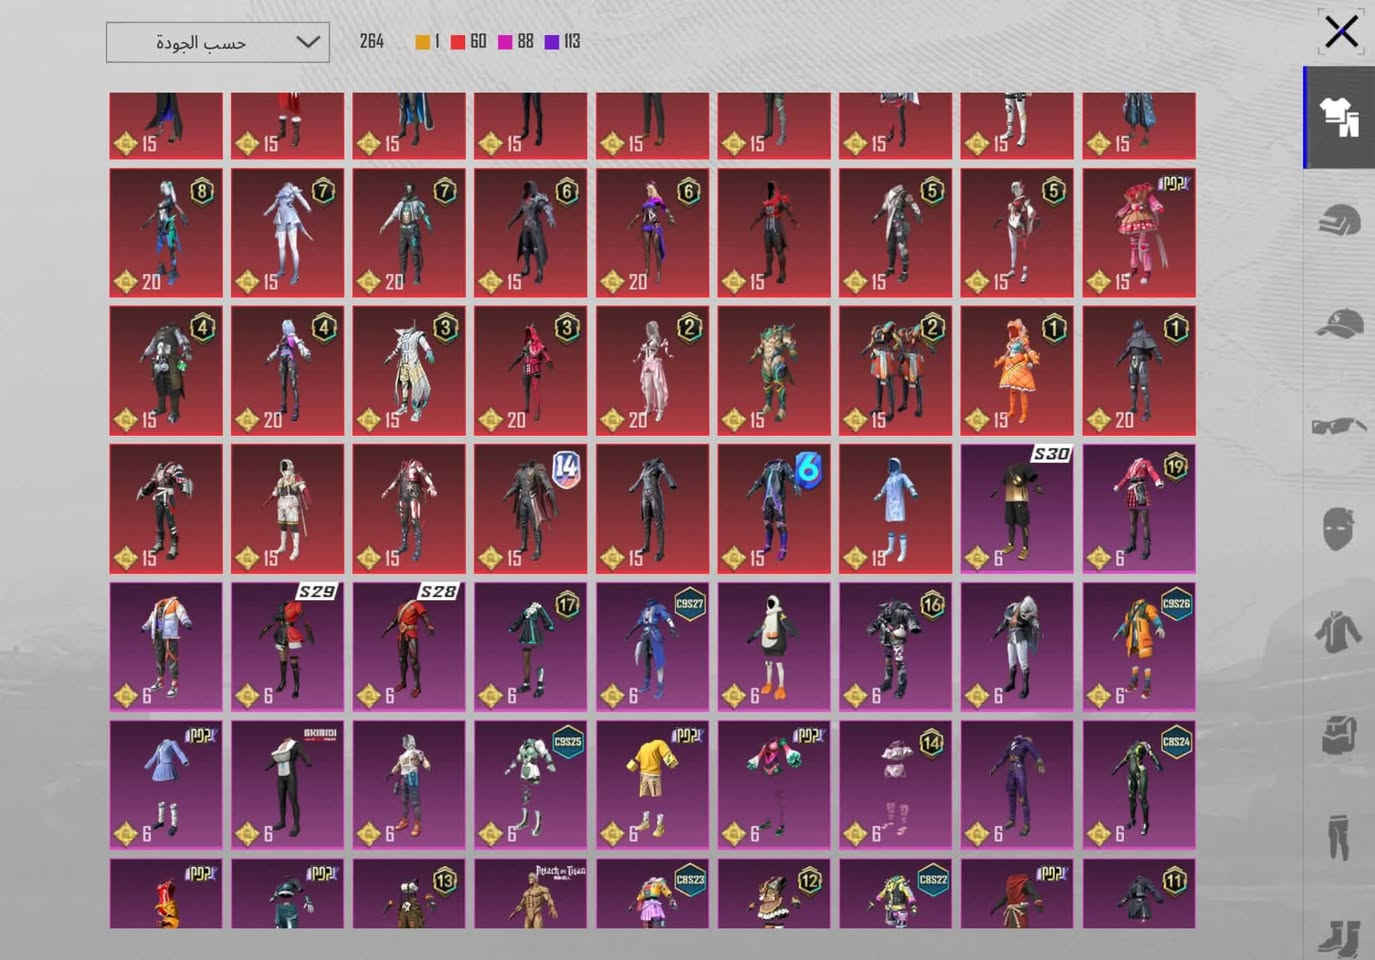Viewport: 1375px width, 960px height.
Task: Select the S30 season outfit
Action: coord(1017,509)
